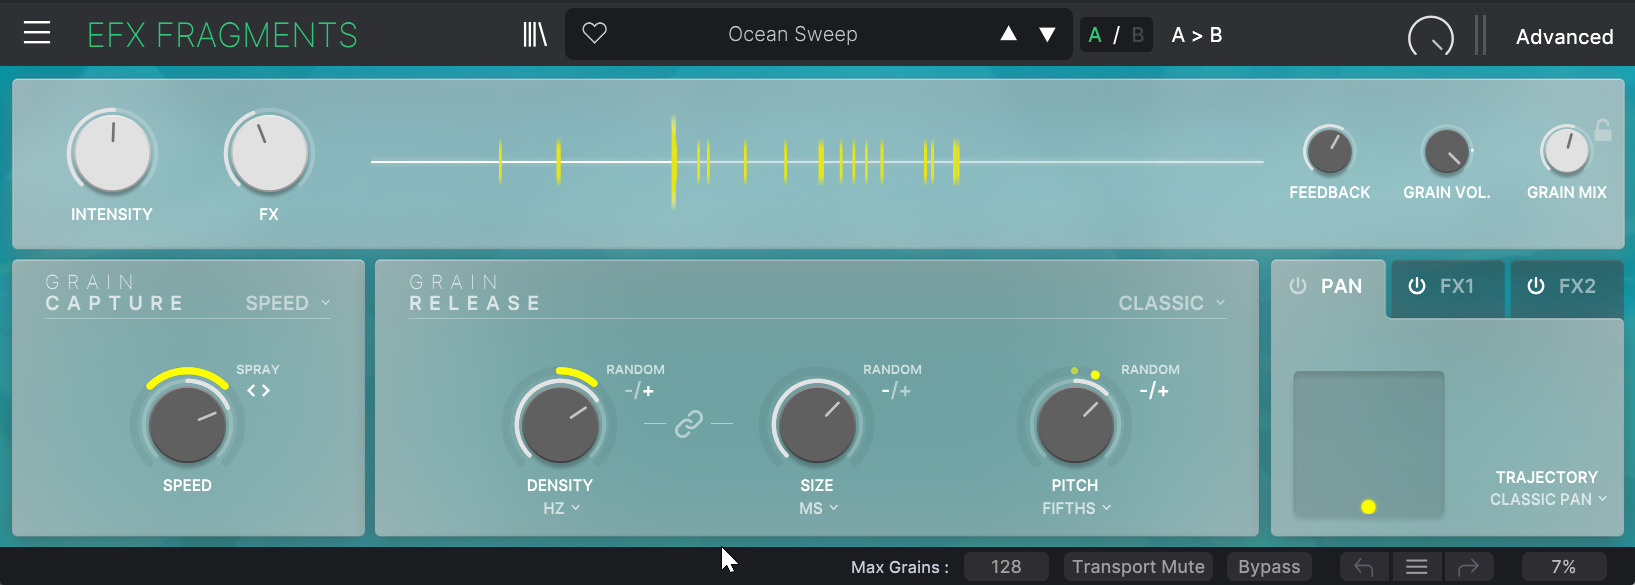Image resolution: width=1635 pixels, height=585 pixels.
Task: Click the Grain Mix lock icon
Action: [x=1603, y=130]
